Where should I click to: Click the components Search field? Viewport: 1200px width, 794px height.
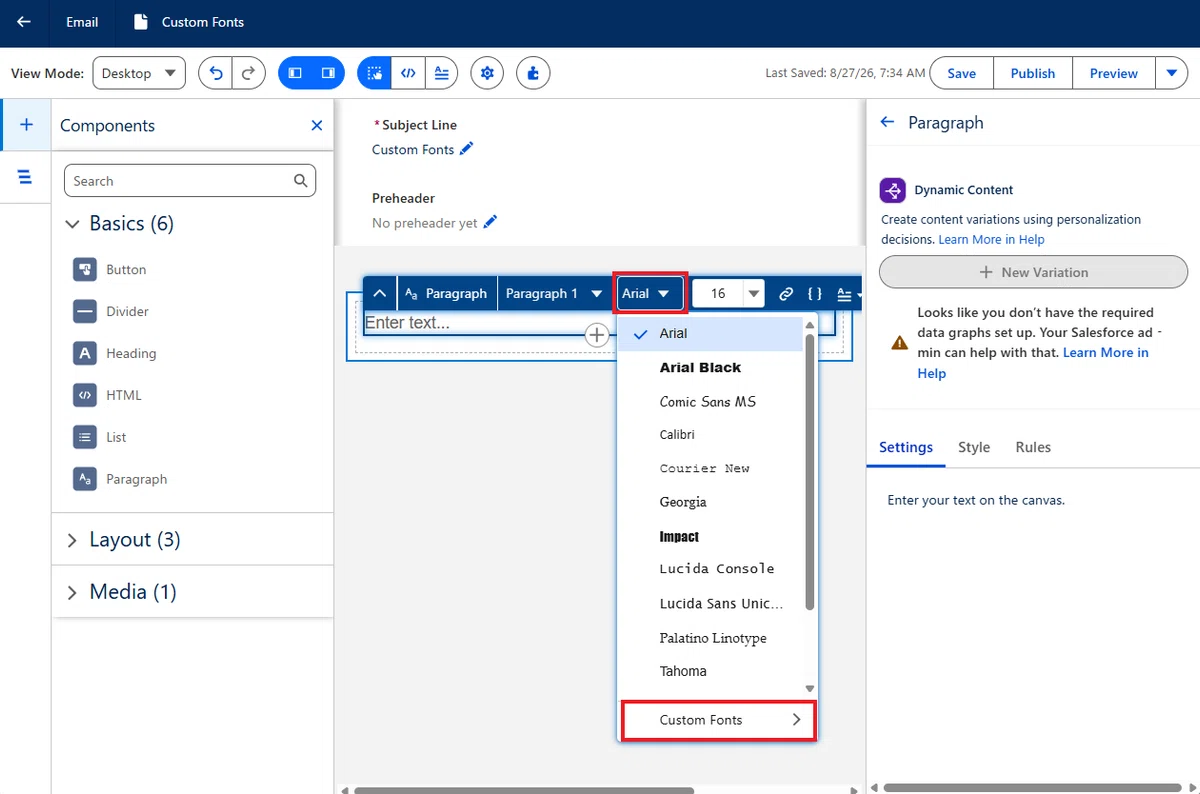(x=190, y=181)
